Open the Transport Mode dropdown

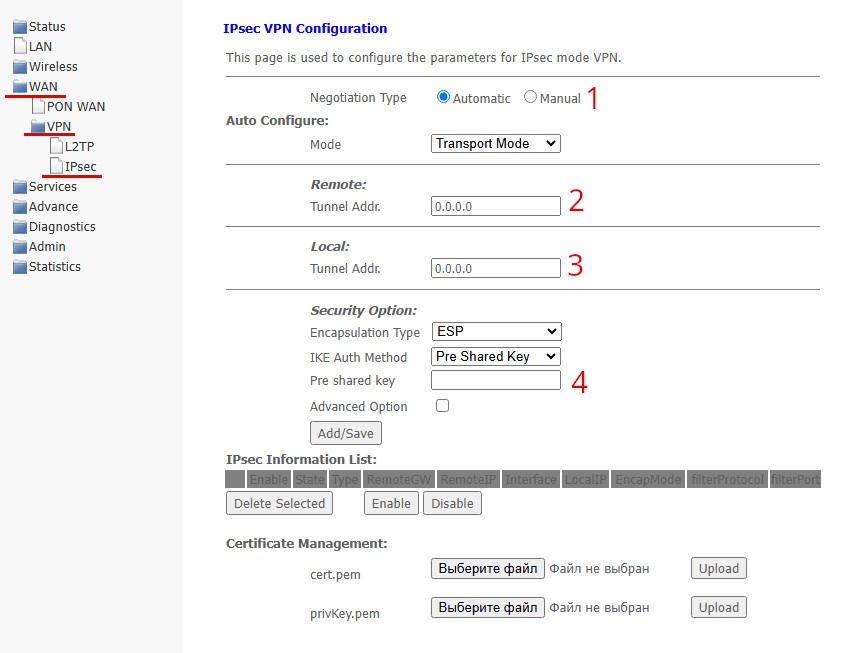[x=496, y=144]
